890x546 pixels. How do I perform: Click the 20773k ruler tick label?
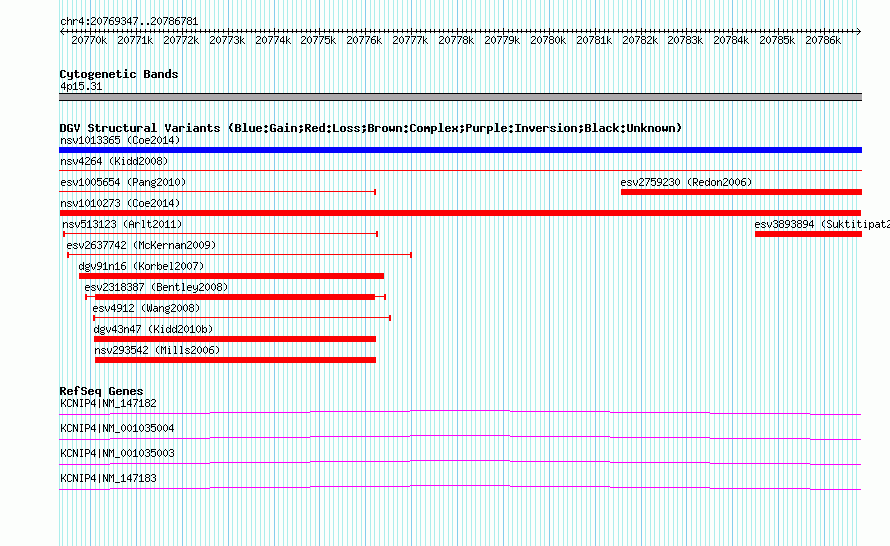point(227,40)
